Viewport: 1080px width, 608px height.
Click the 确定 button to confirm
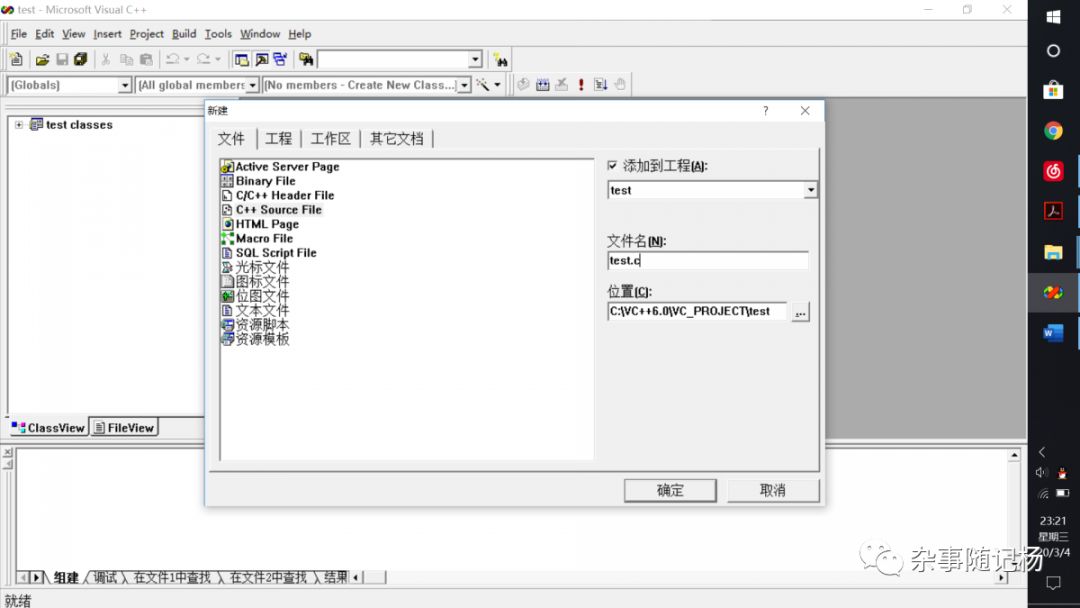[x=669, y=490]
